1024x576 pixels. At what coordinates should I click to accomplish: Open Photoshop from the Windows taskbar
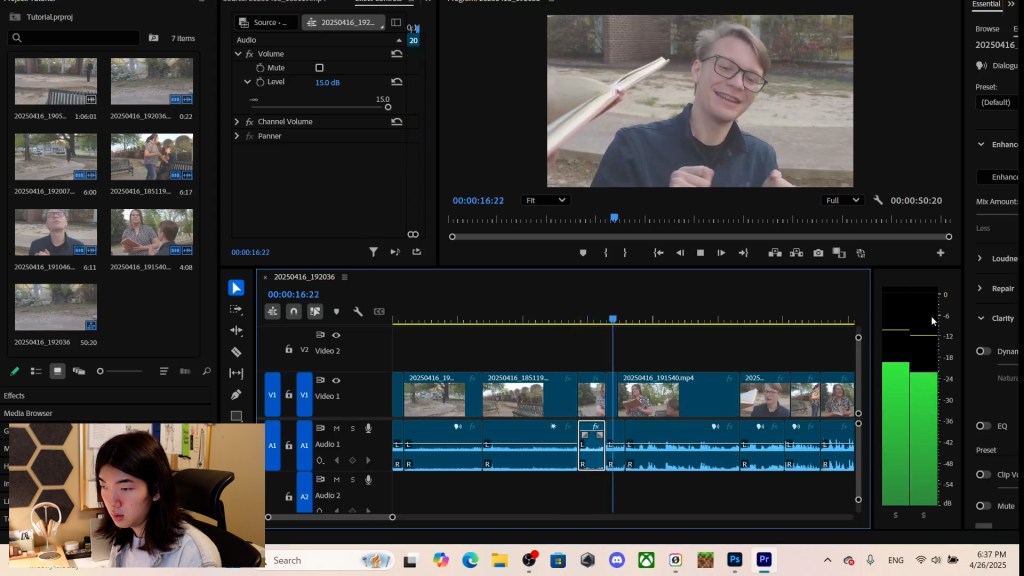click(735, 560)
